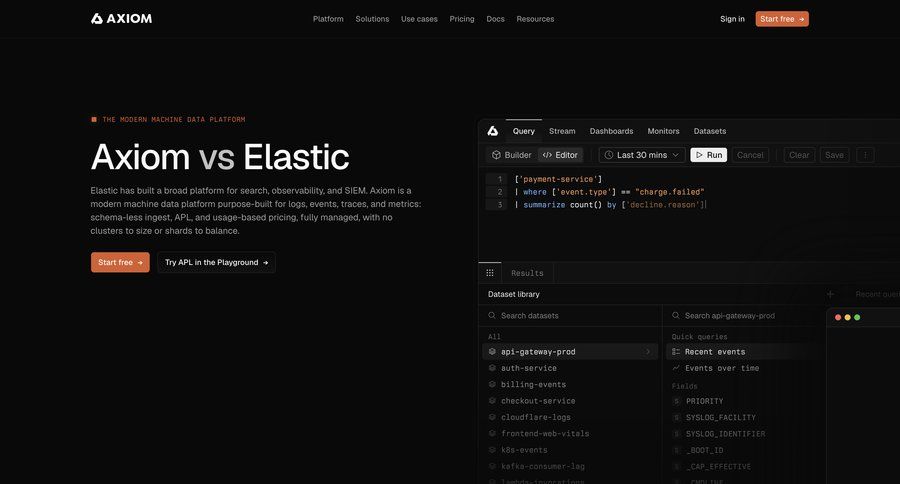Switch to the Stream tab
Screen dimensions: 900x484
(x=562, y=131)
